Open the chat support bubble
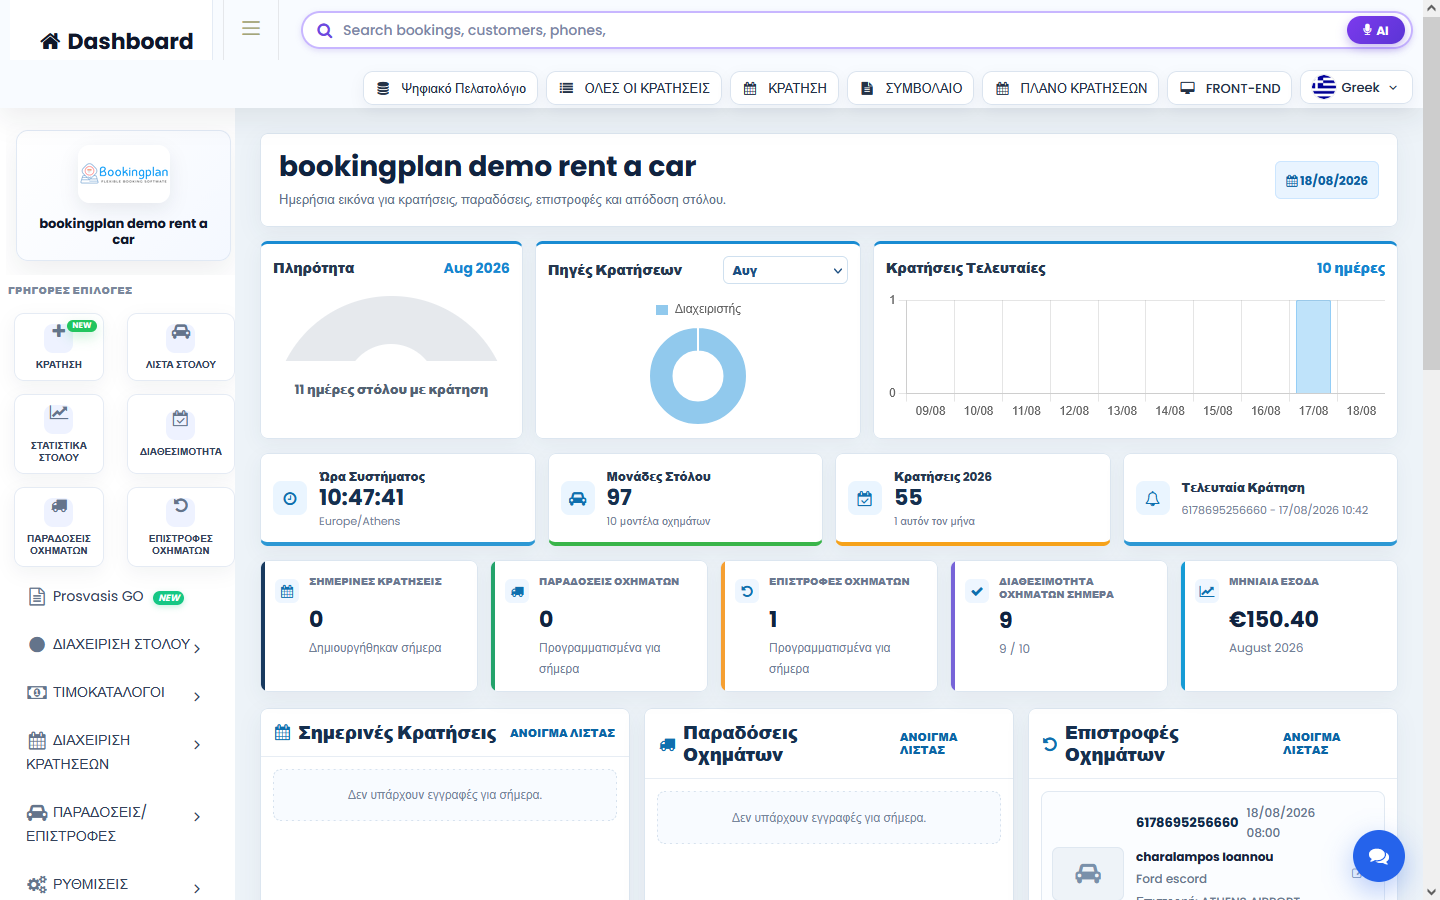This screenshot has height=900, width=1440. point(1379,856)
